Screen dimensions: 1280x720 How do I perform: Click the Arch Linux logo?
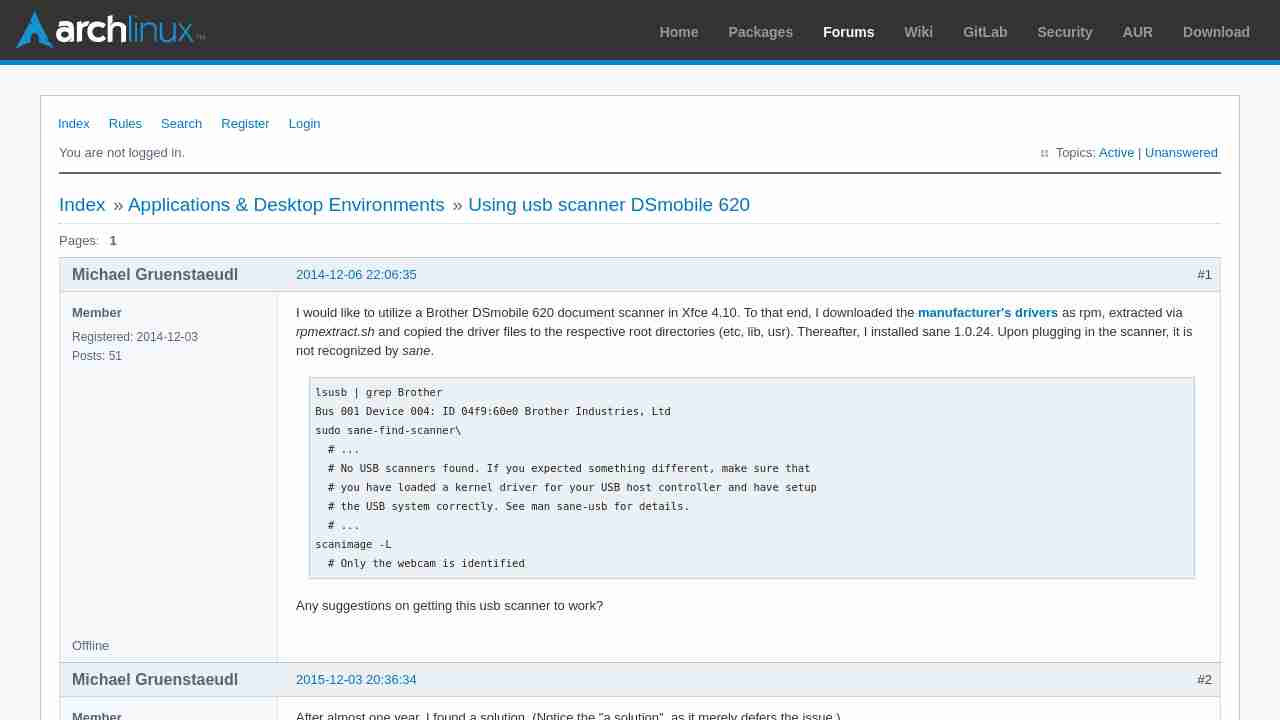110,30
